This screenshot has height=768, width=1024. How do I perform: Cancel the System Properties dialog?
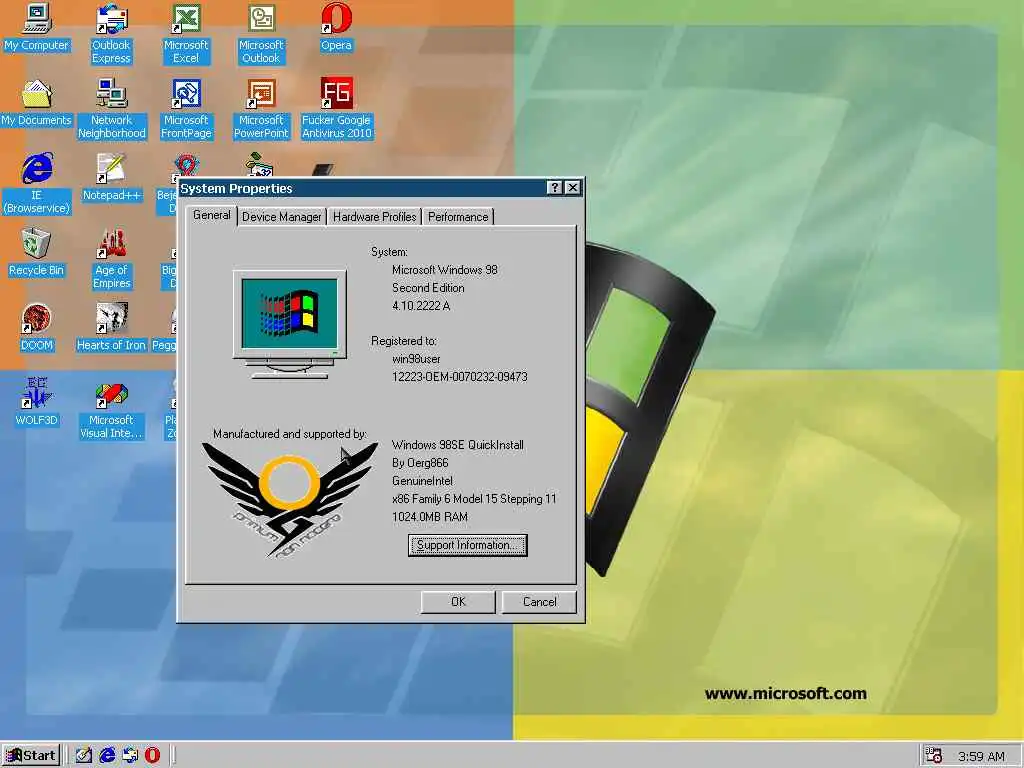539,602
